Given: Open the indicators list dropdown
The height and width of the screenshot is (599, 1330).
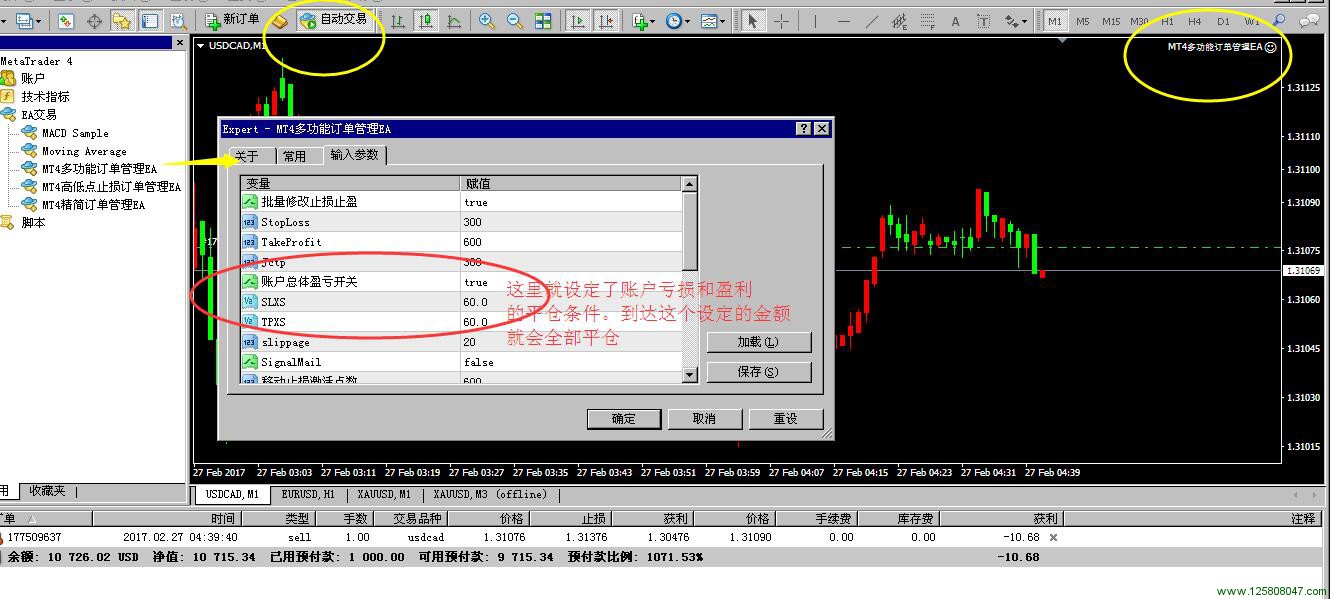Looking at the screenshot, I should (643, 20).
